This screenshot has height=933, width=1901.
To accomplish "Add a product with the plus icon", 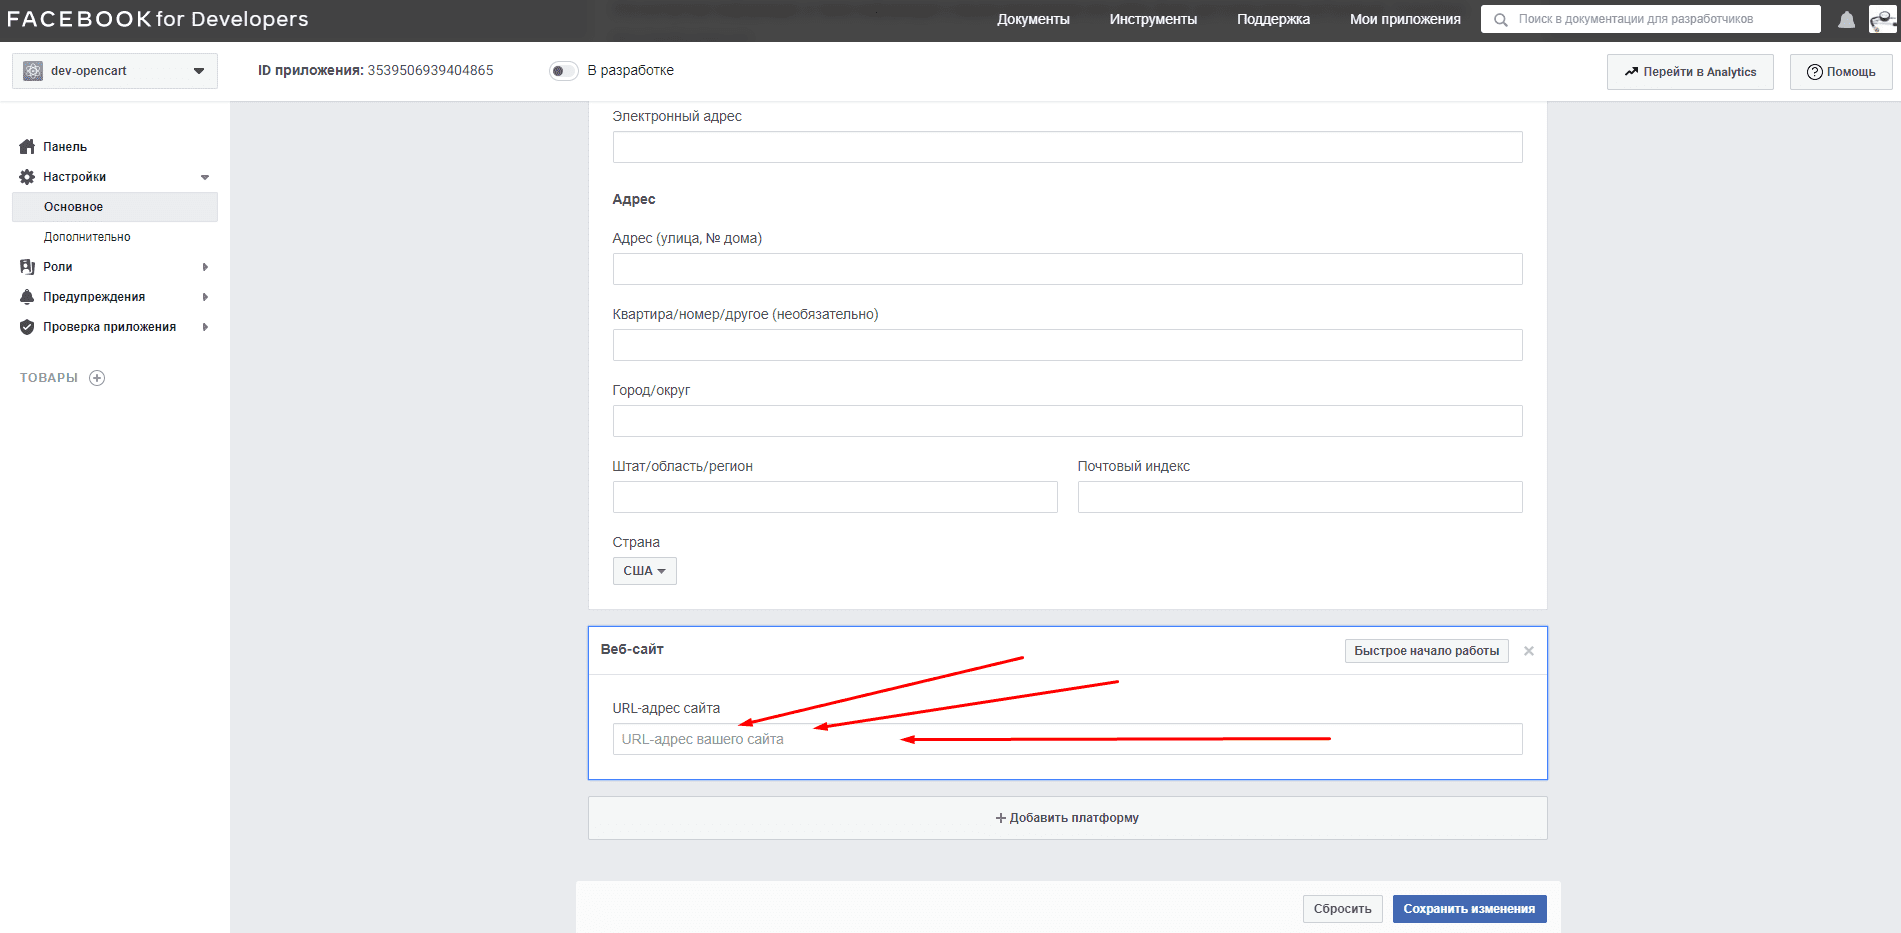I will (x=97, y=378).
